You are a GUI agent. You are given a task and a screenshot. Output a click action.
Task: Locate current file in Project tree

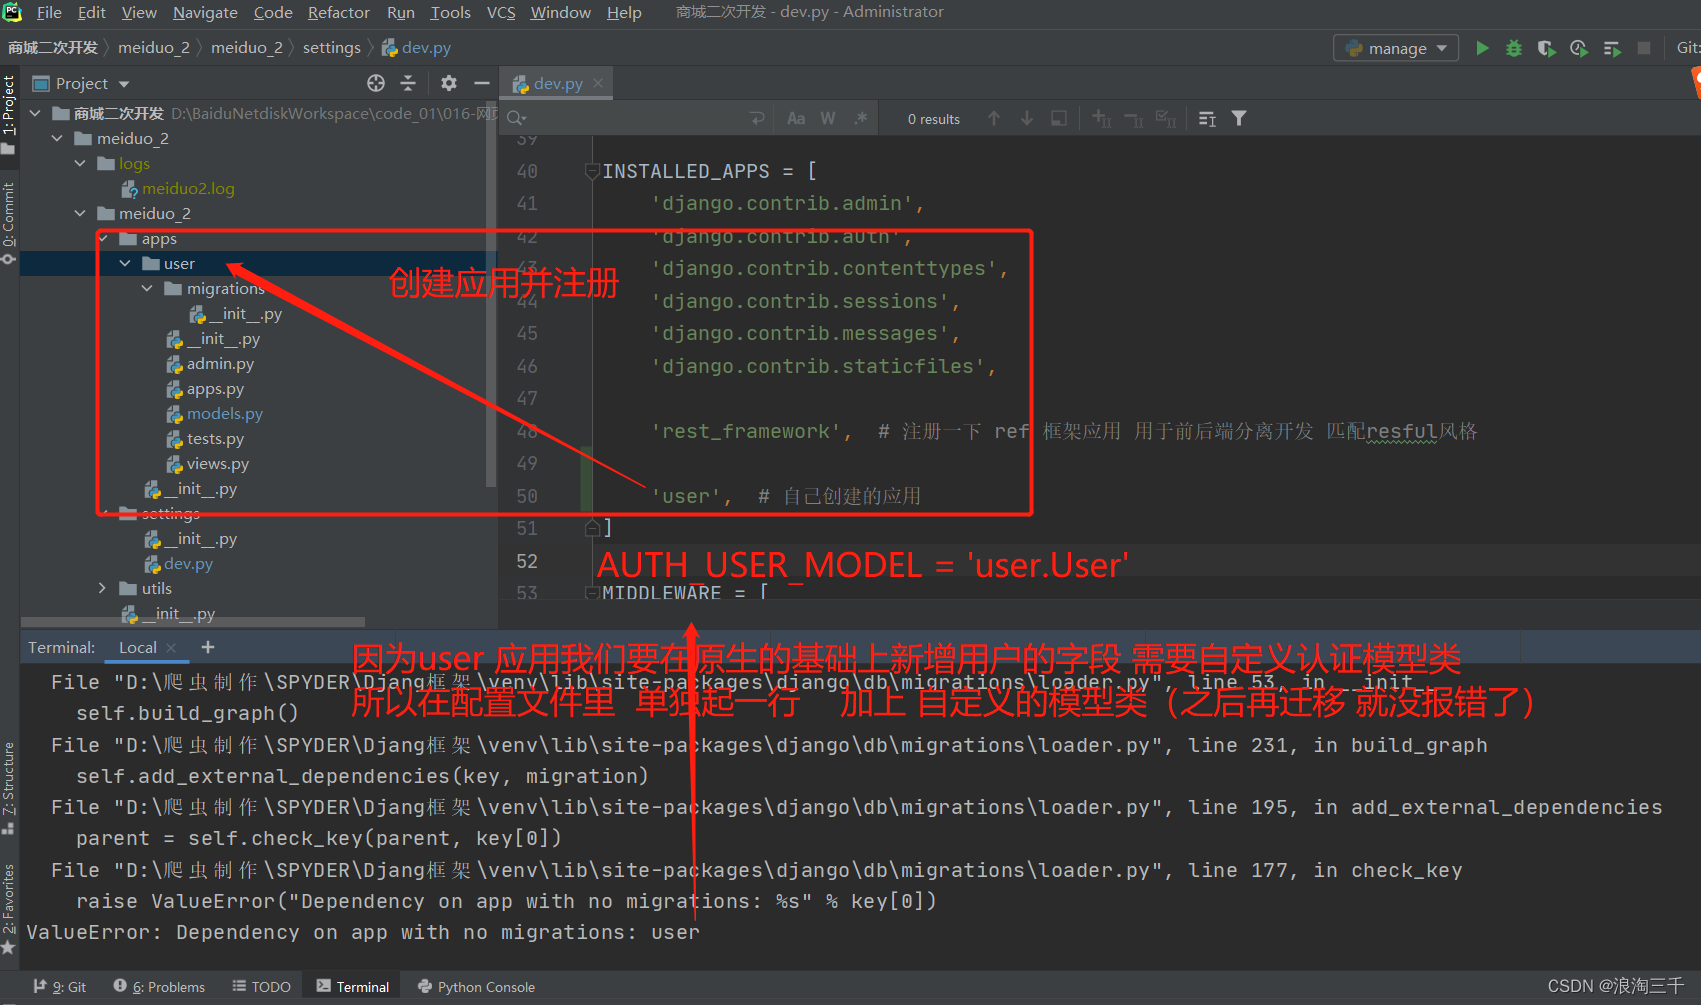[x=376, y=83]
